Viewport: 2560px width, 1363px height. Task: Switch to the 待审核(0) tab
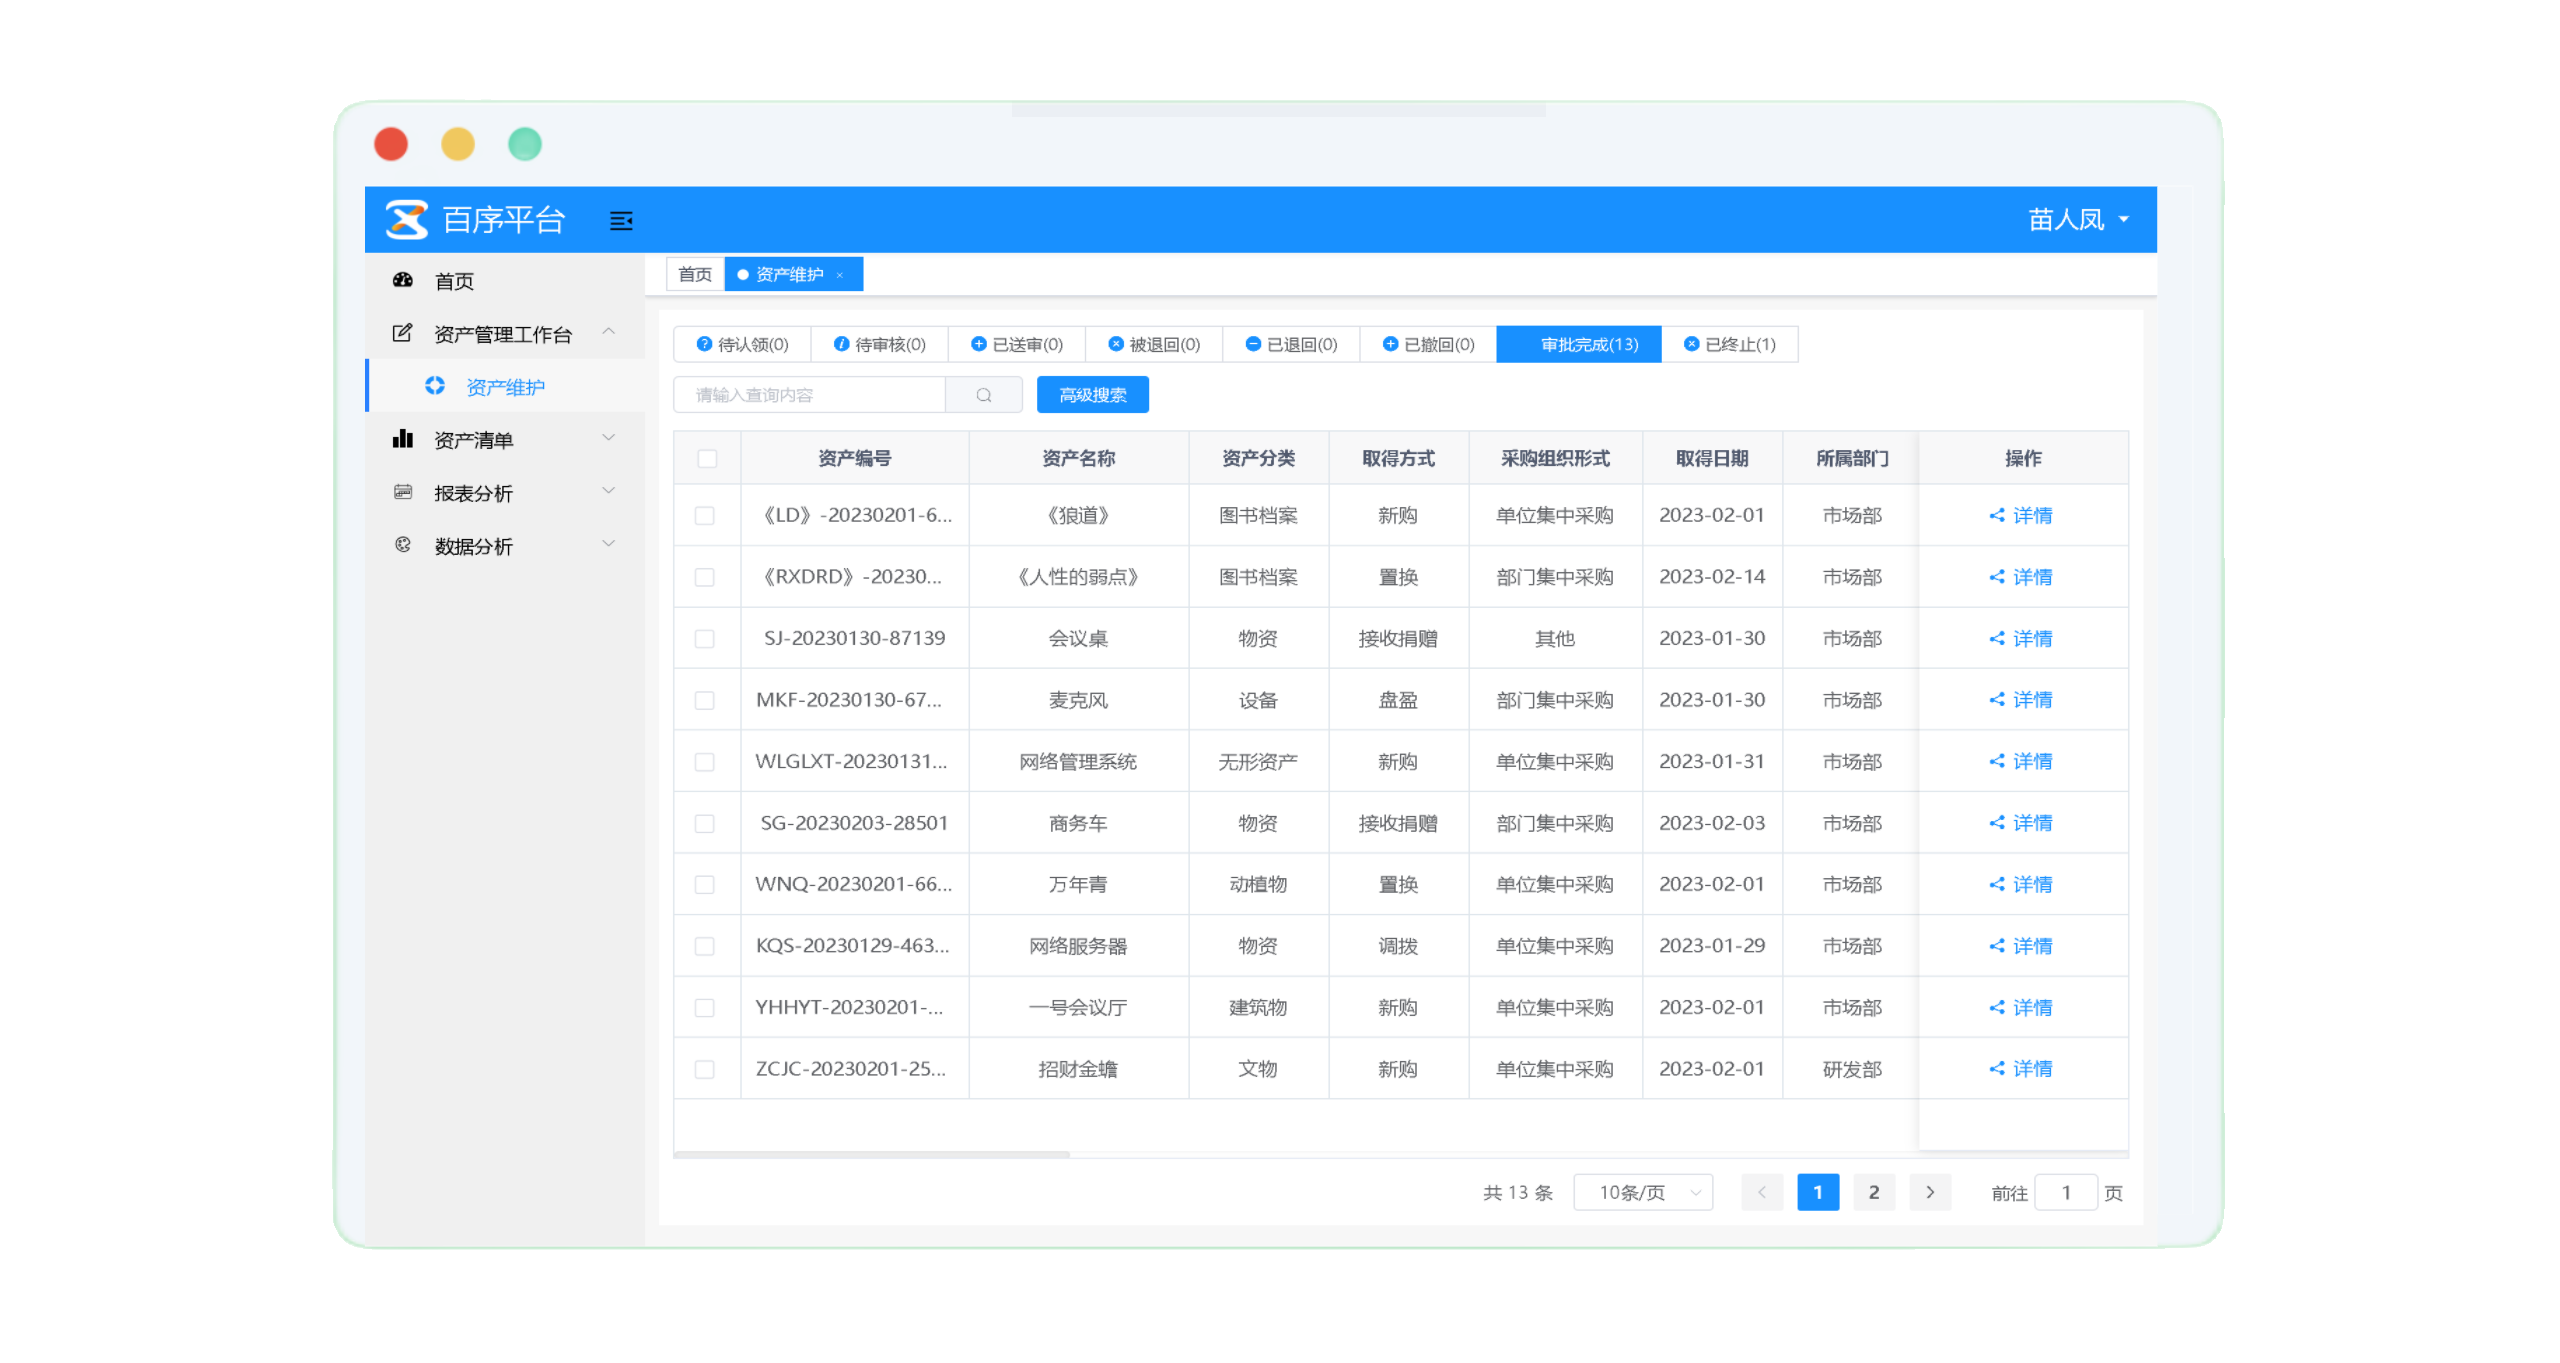pyautogui.click(x=879, y=345)
